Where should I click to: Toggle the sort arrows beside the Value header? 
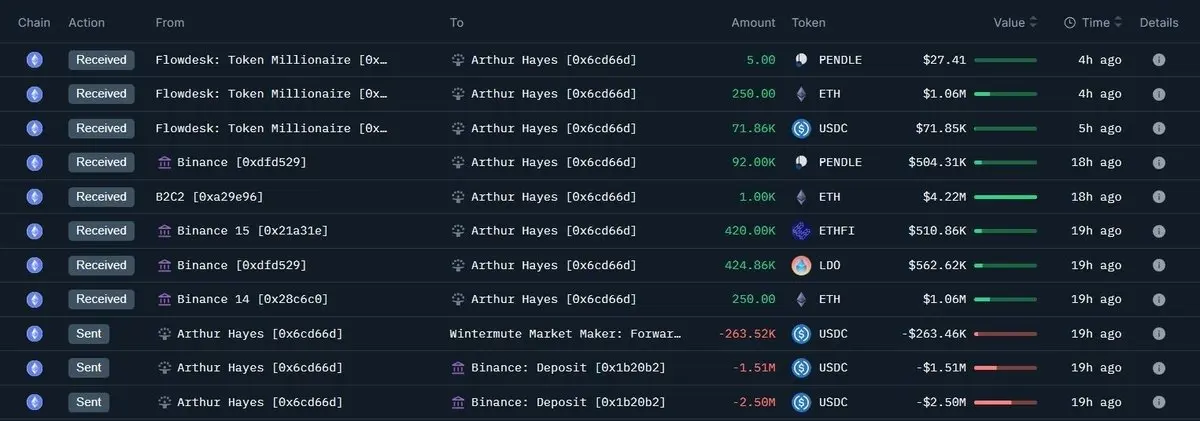[1033, 22]
